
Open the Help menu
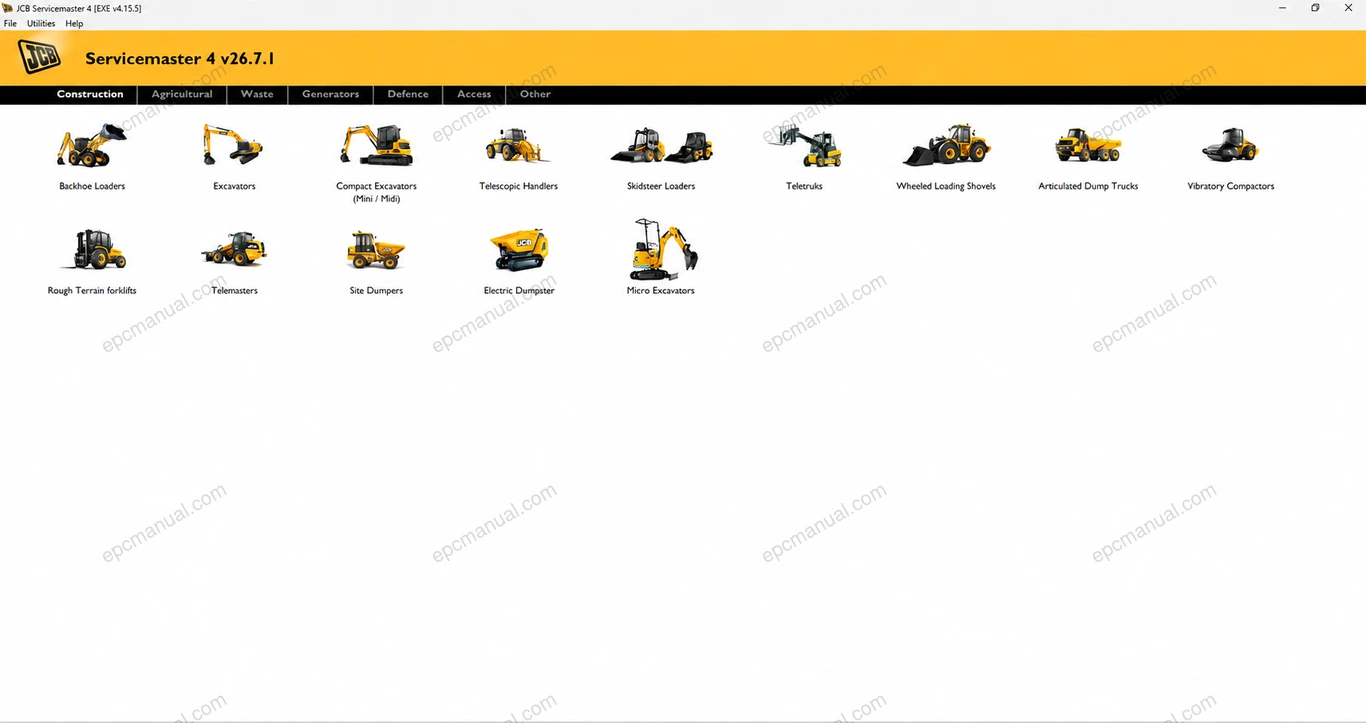pyautogui.click(x=74, y=24)
